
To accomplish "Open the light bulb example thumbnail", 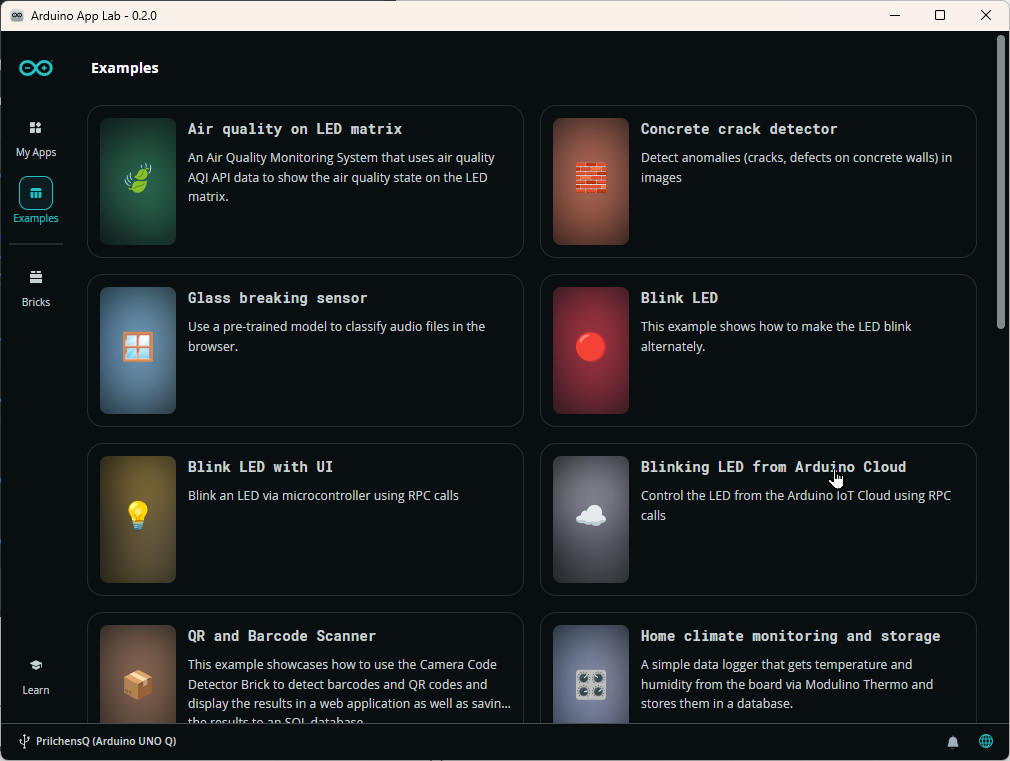I will point(138,519).
